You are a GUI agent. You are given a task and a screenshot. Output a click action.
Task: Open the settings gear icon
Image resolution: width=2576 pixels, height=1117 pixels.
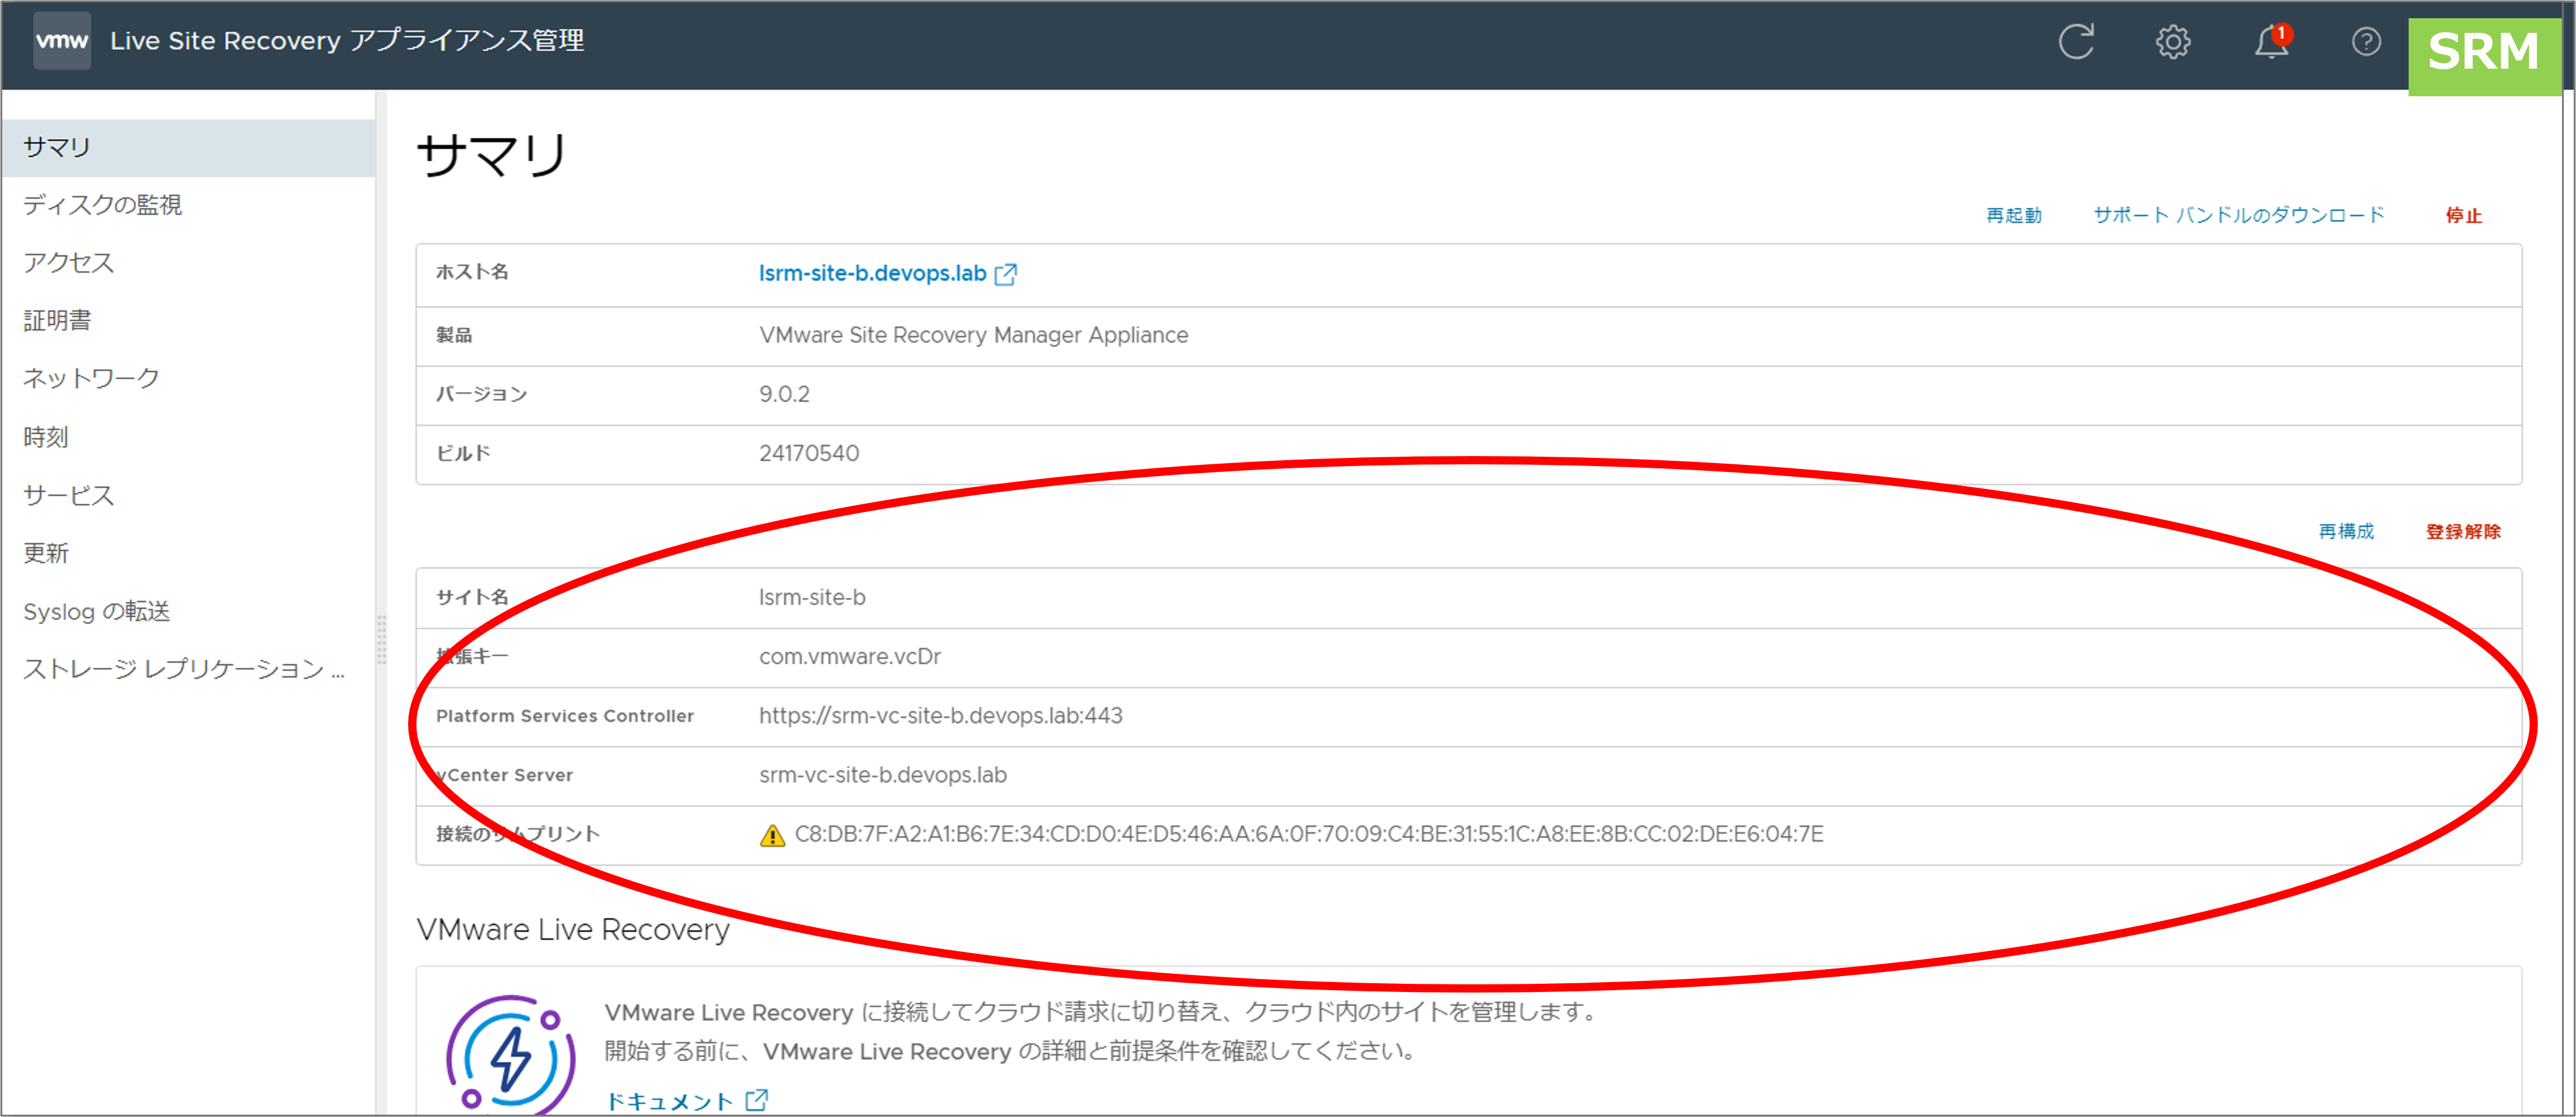point(2172,42)
